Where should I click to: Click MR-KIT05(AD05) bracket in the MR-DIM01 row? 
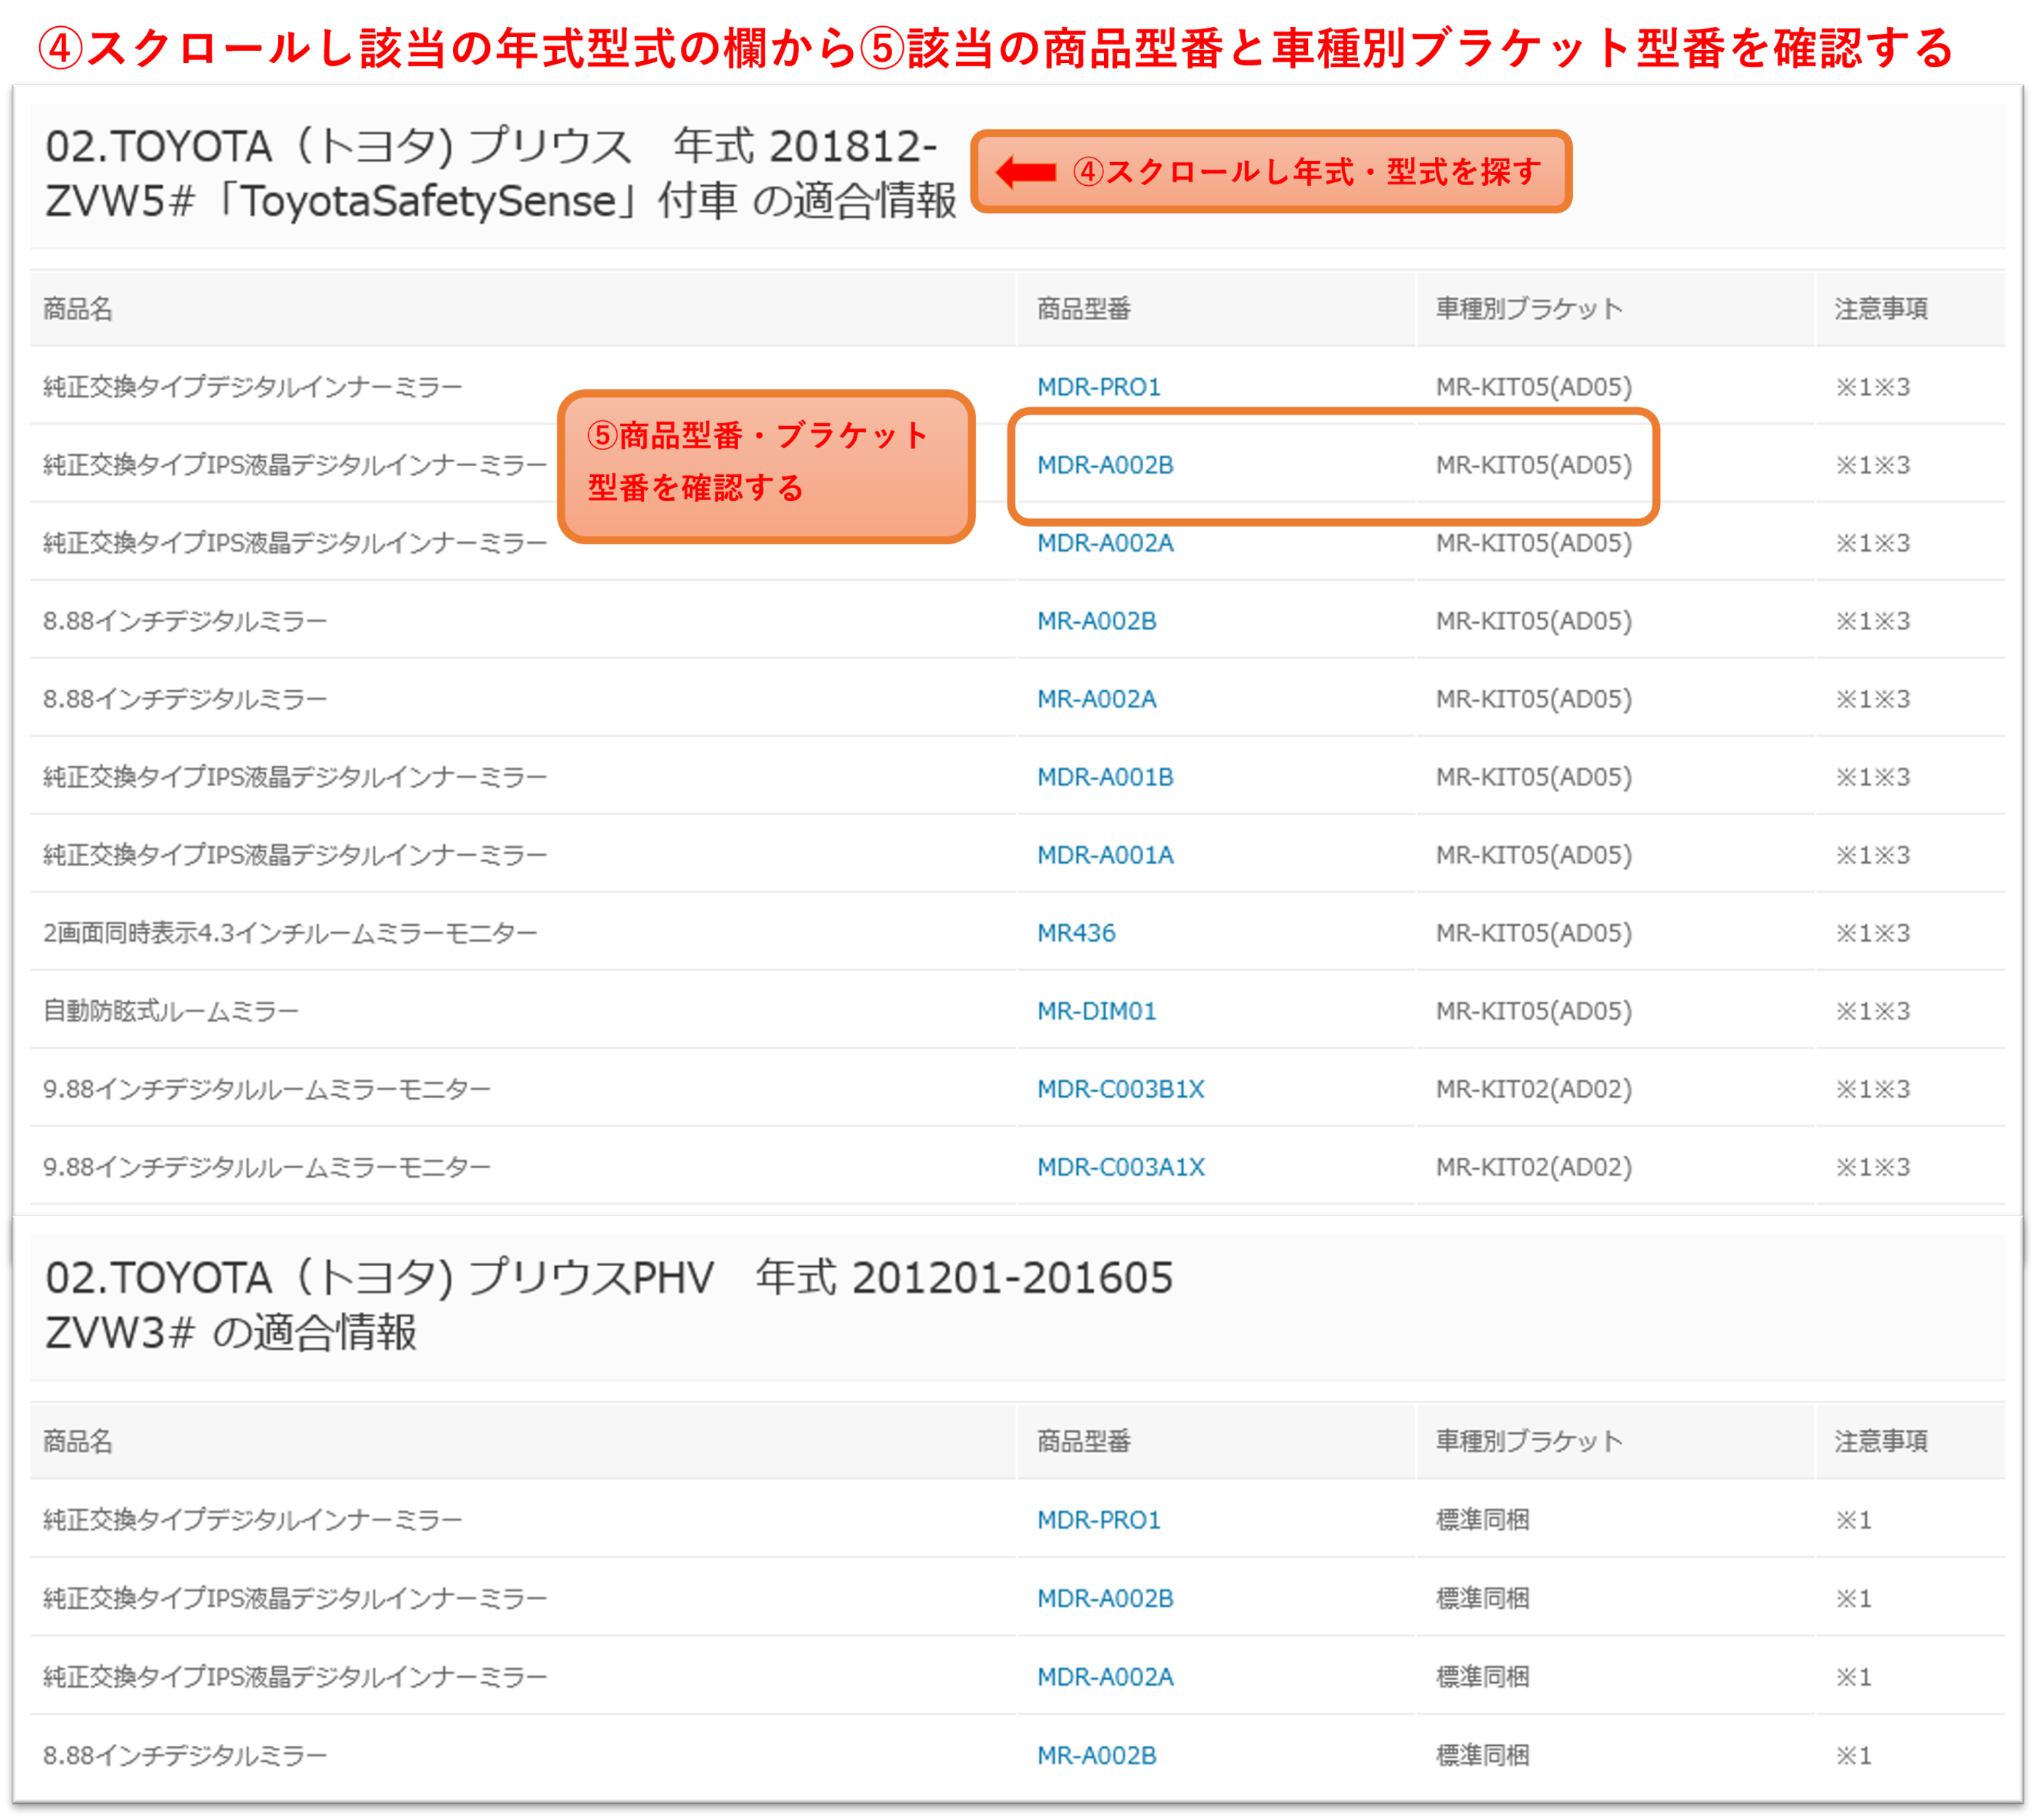pyautogui.click(x=1533, y=1011)
